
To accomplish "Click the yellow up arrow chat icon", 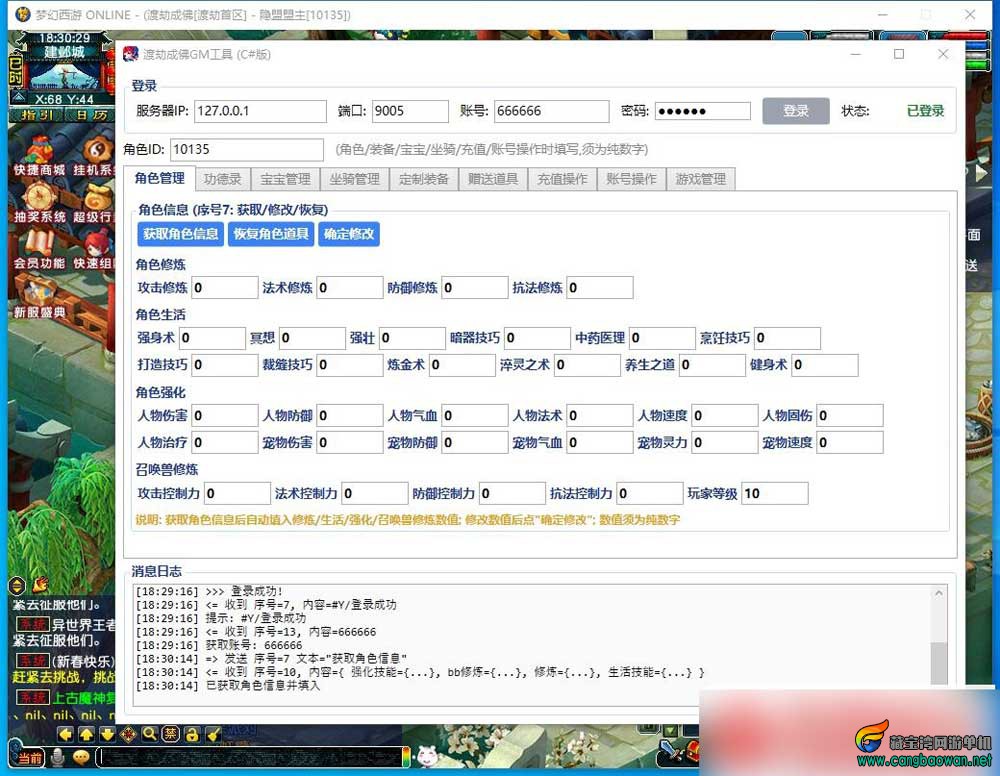I will click(86, 735).
